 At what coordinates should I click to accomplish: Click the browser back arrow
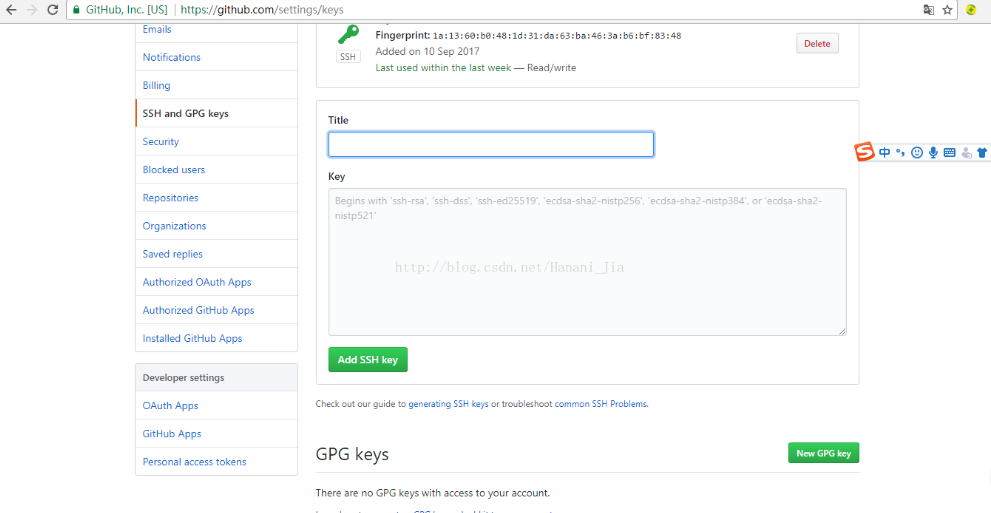[x=11, y=9]
